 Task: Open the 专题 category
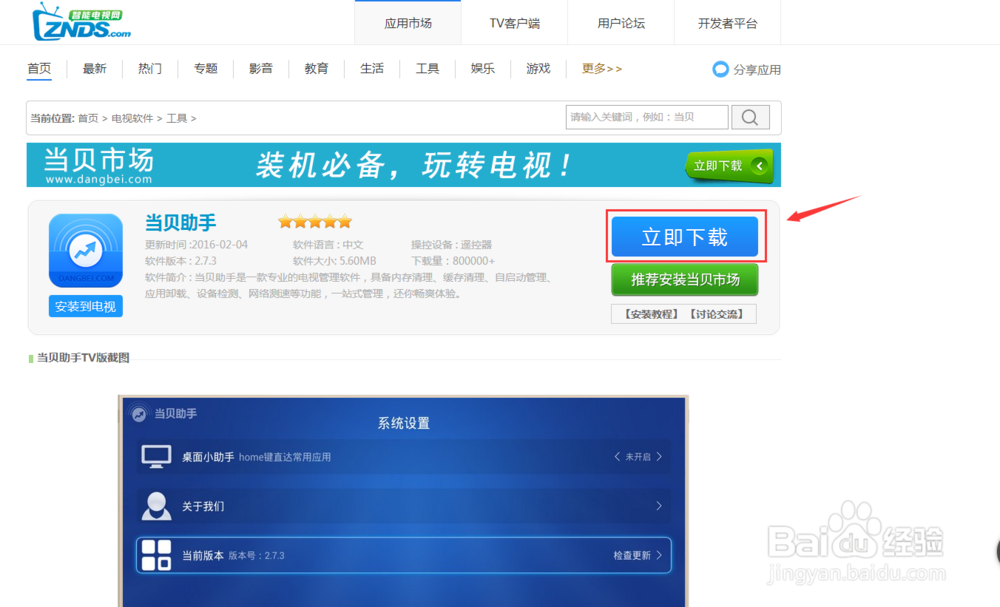click(x=205, y=69)
